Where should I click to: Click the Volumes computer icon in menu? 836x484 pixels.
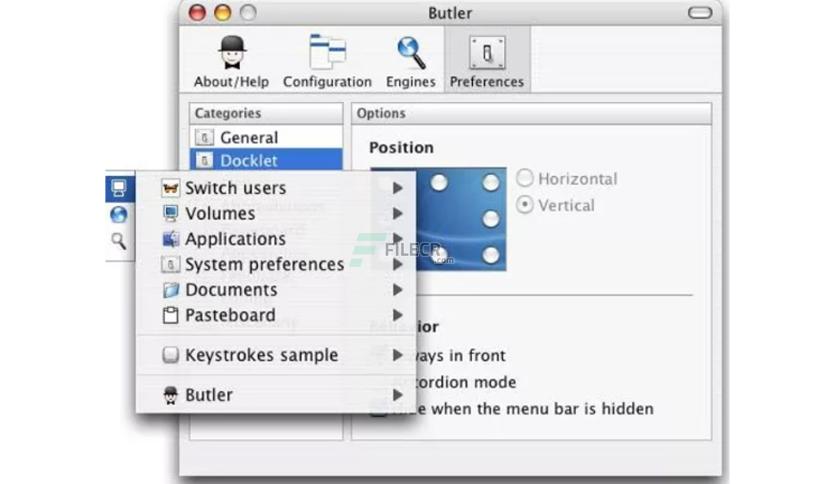pos(170,213)
